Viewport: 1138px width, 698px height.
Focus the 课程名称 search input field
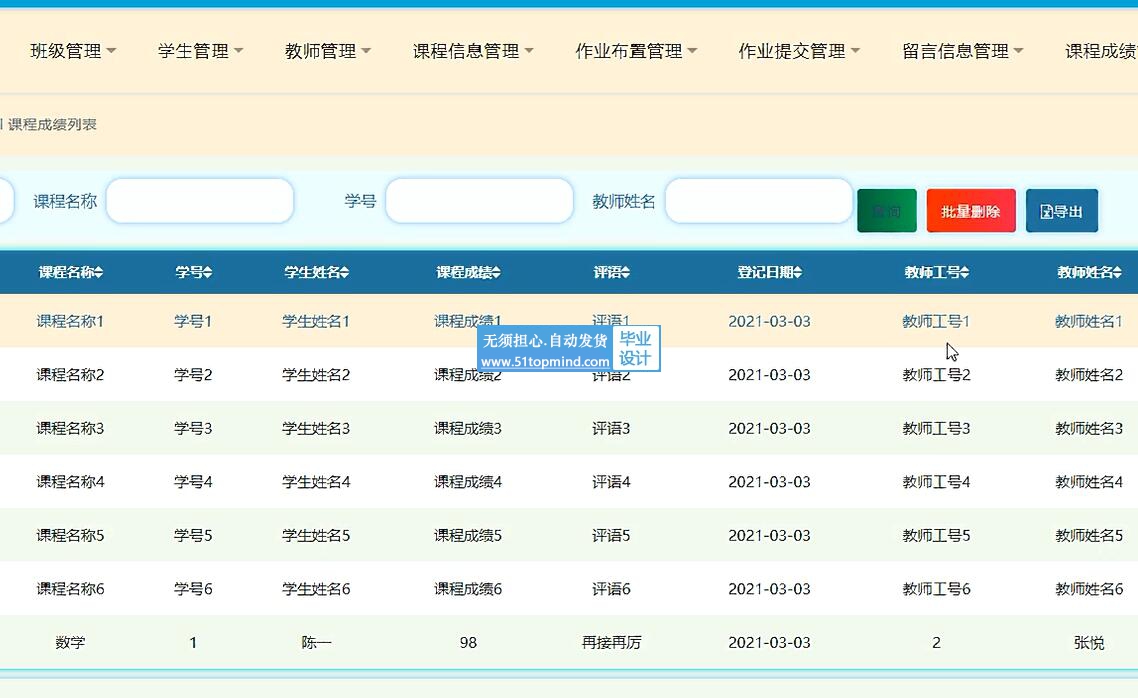pyautogui.click(x=200, y=201)
